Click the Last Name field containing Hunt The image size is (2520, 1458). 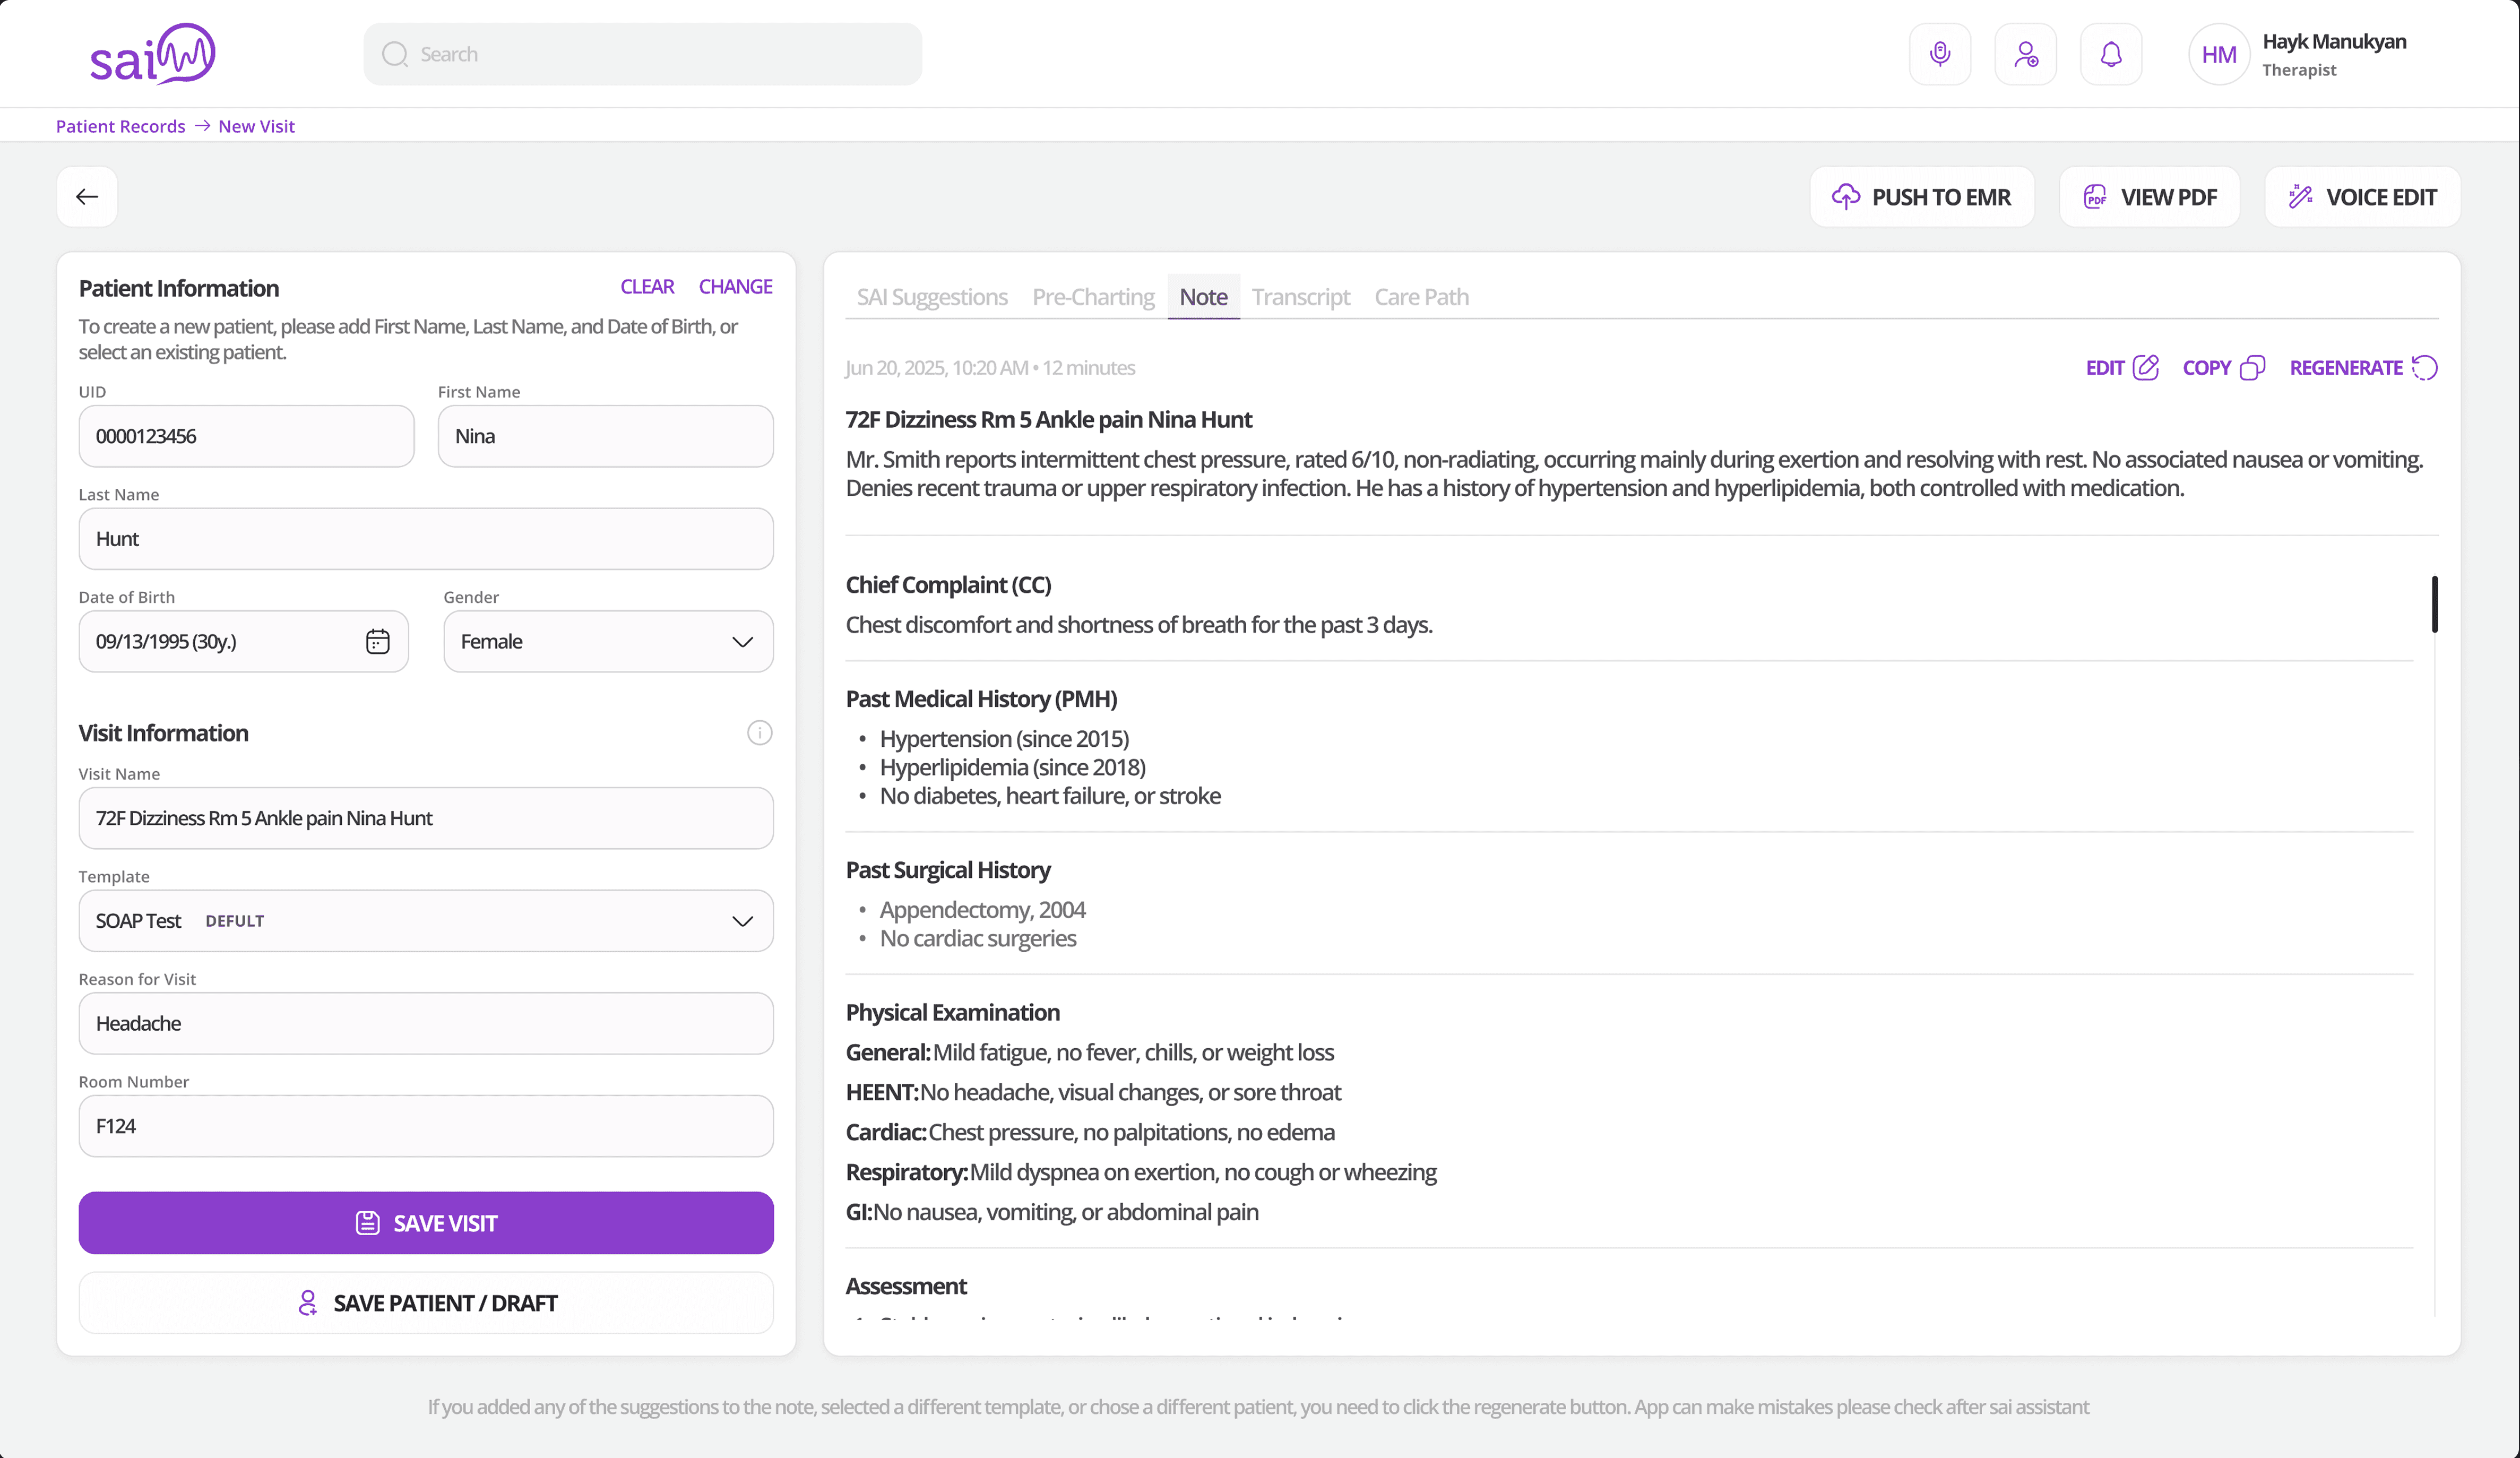426,538
